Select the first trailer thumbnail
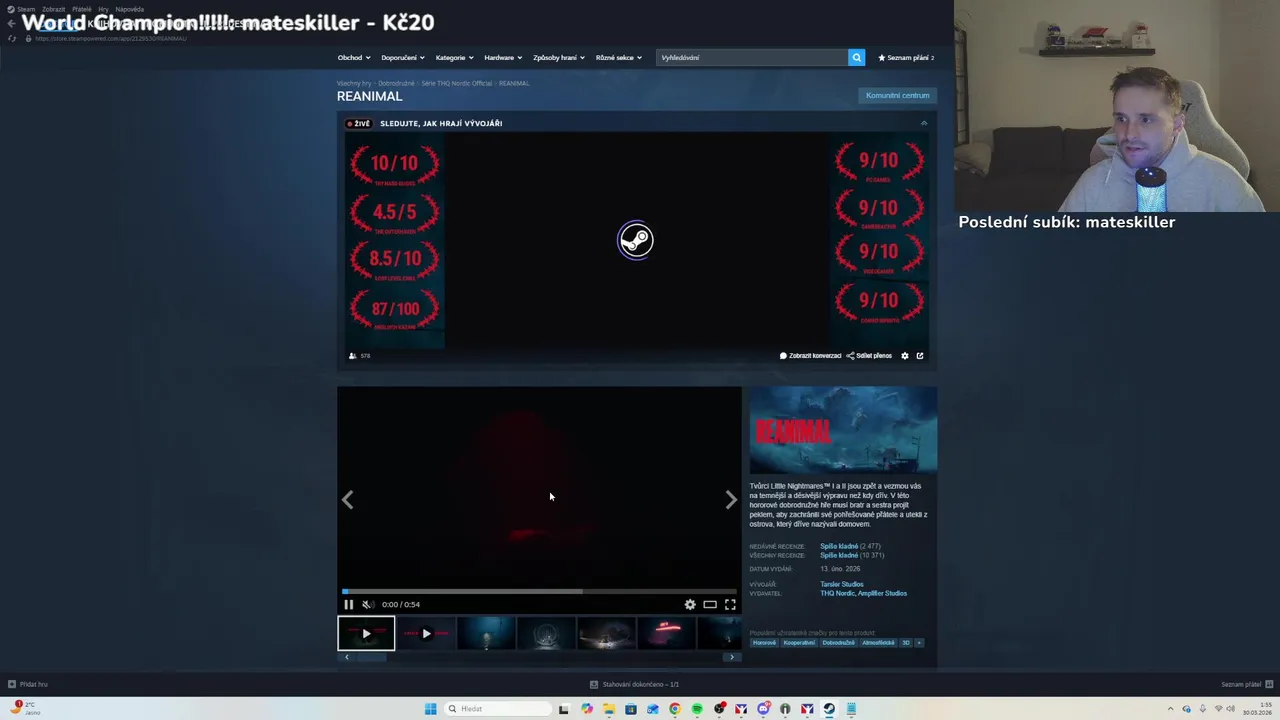1280x720 pixels. coord(366,633)
